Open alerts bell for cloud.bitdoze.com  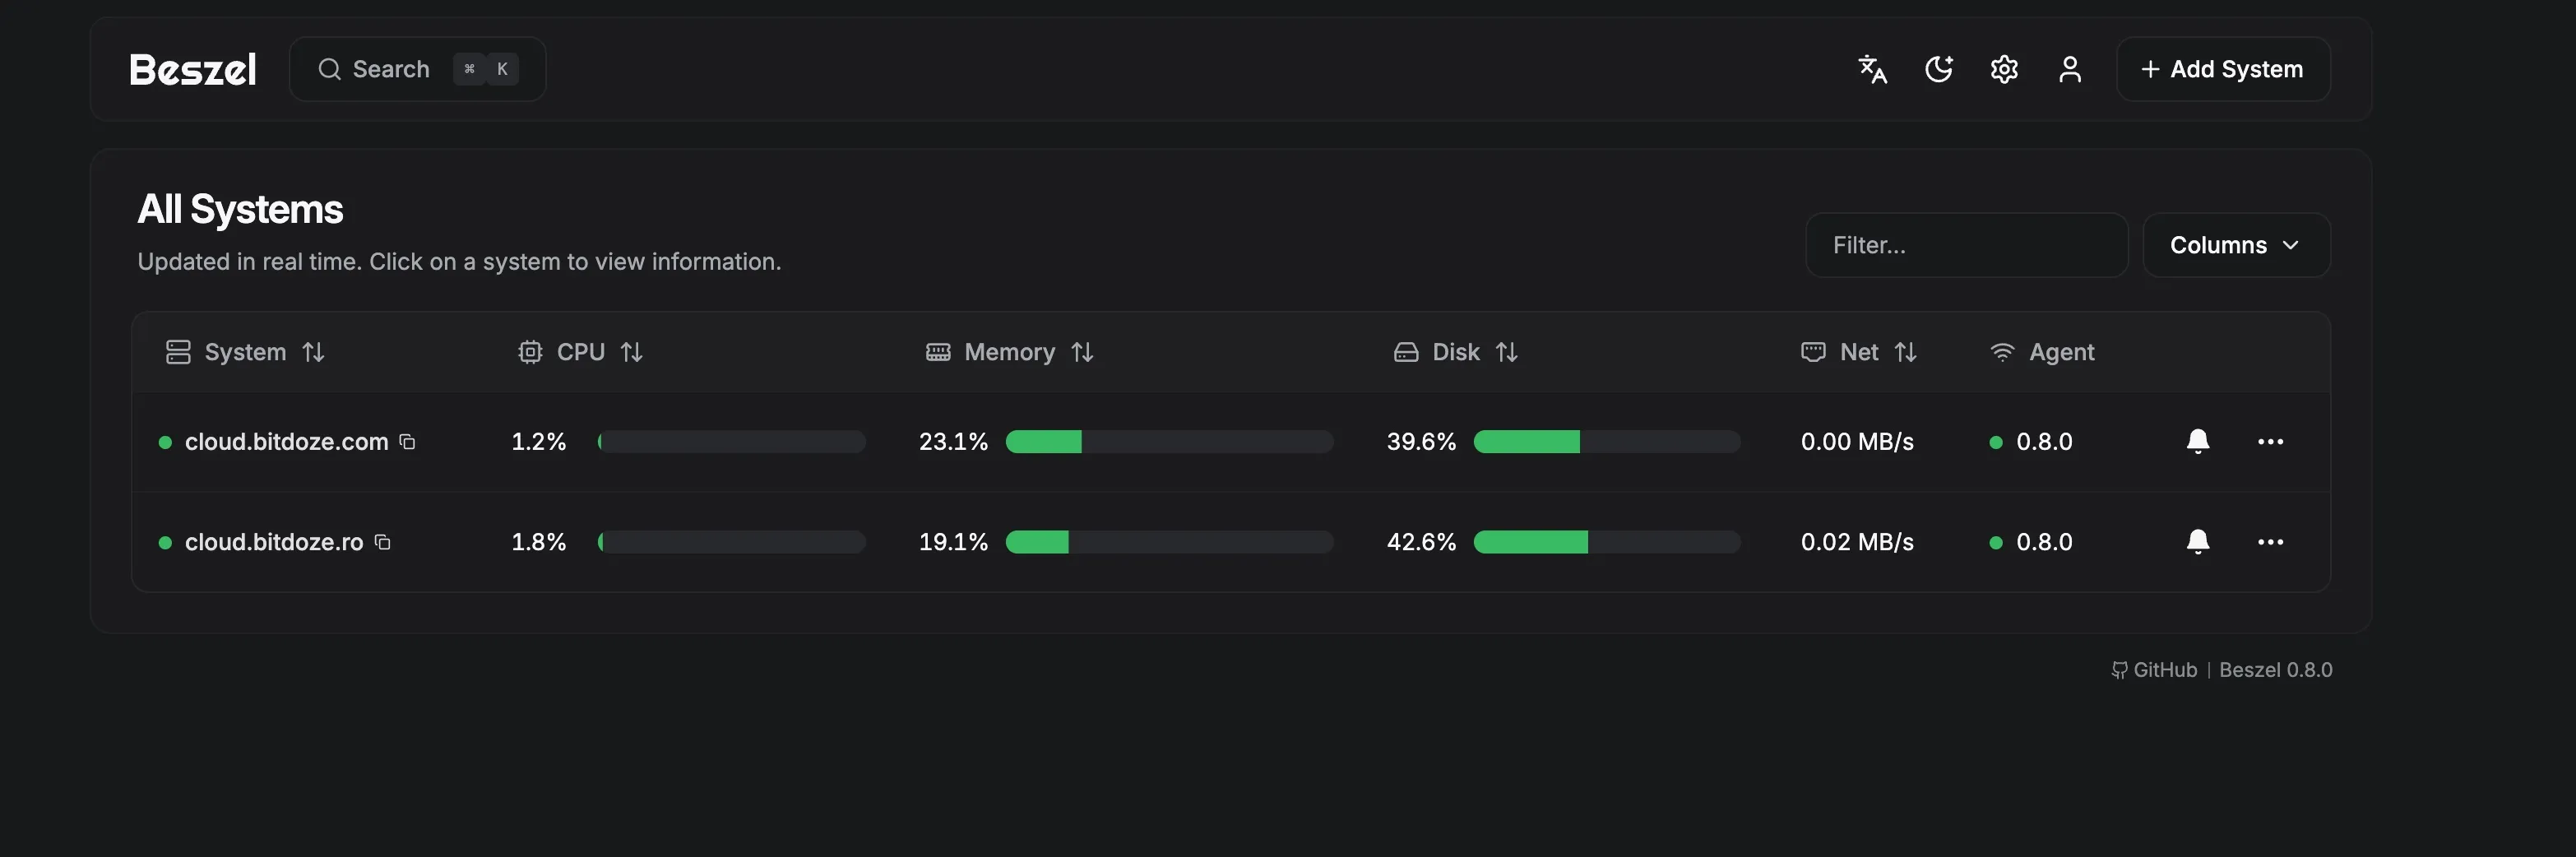[x=2198, y=441]
